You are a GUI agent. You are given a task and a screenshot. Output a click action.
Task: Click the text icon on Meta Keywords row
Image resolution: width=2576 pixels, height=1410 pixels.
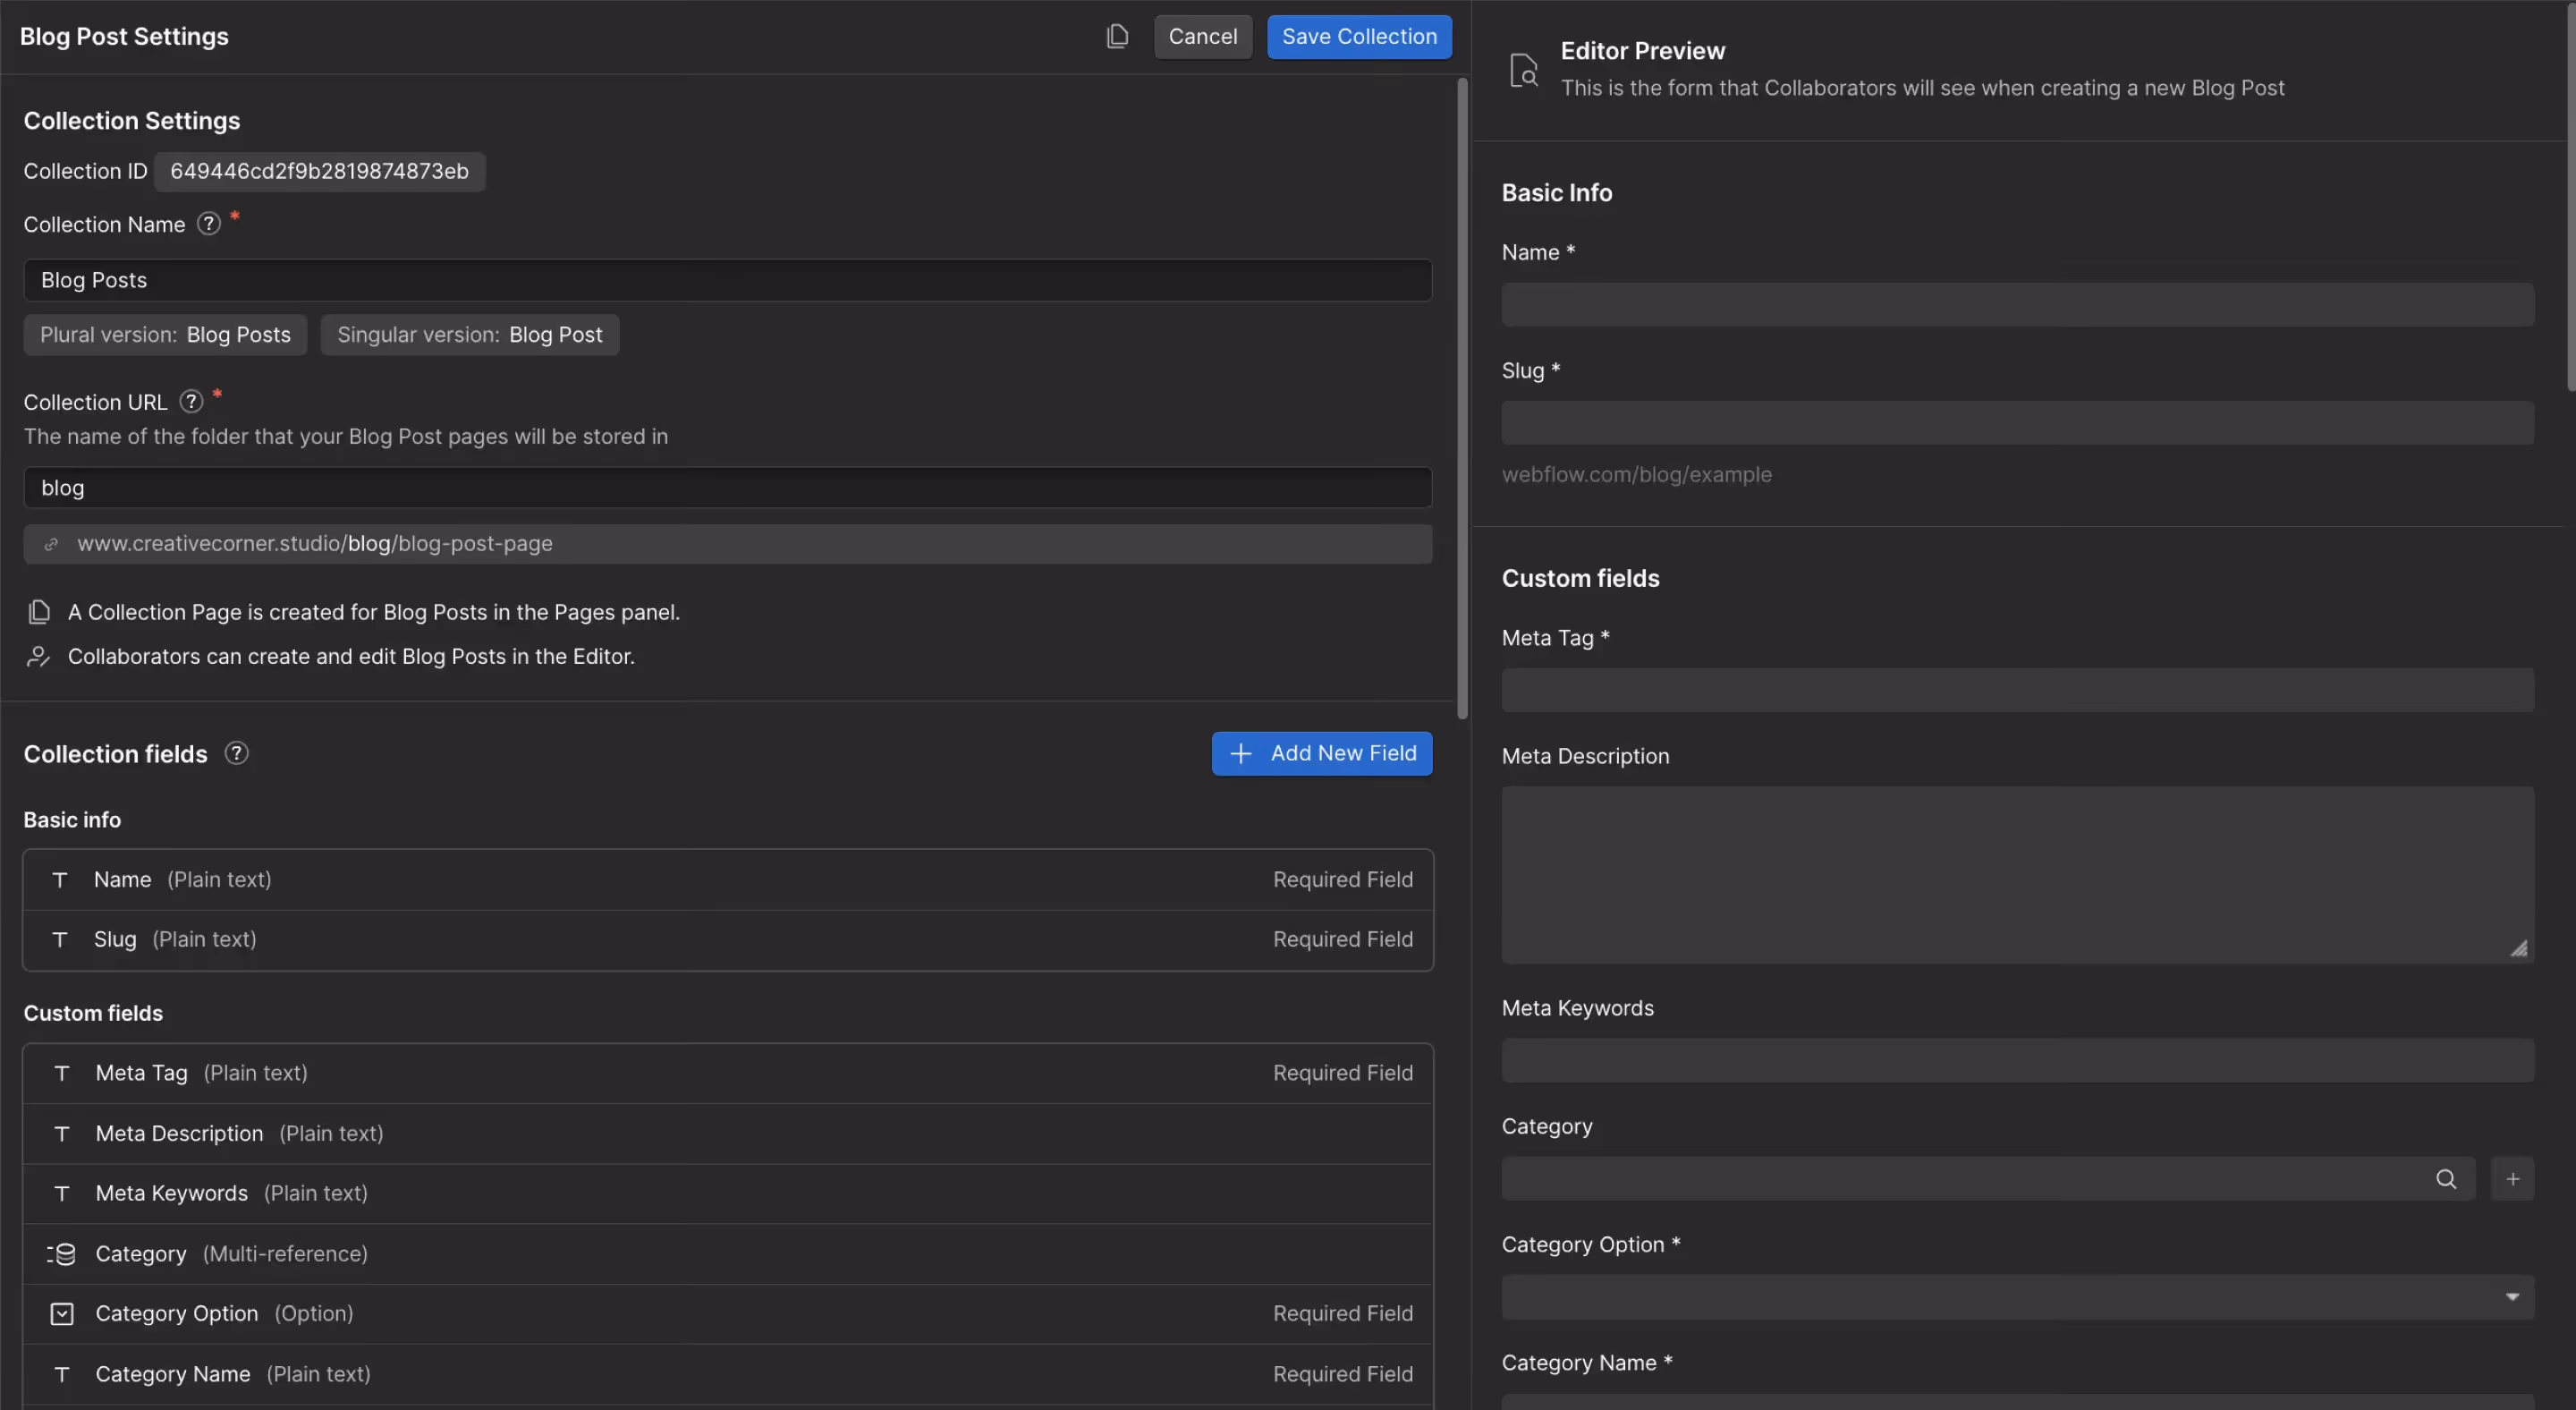62,1193
